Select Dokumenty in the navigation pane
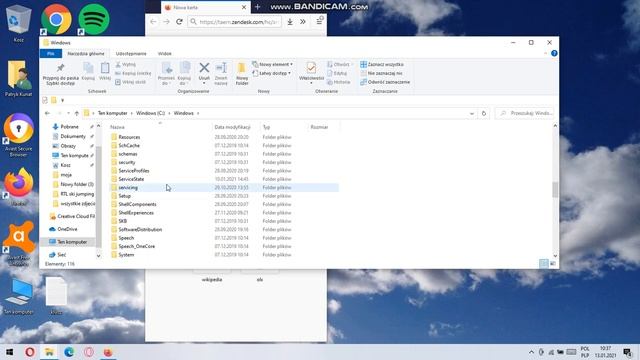Image resolution: width=640 pixels, height=360 pixels. click(x=73, y=136)
